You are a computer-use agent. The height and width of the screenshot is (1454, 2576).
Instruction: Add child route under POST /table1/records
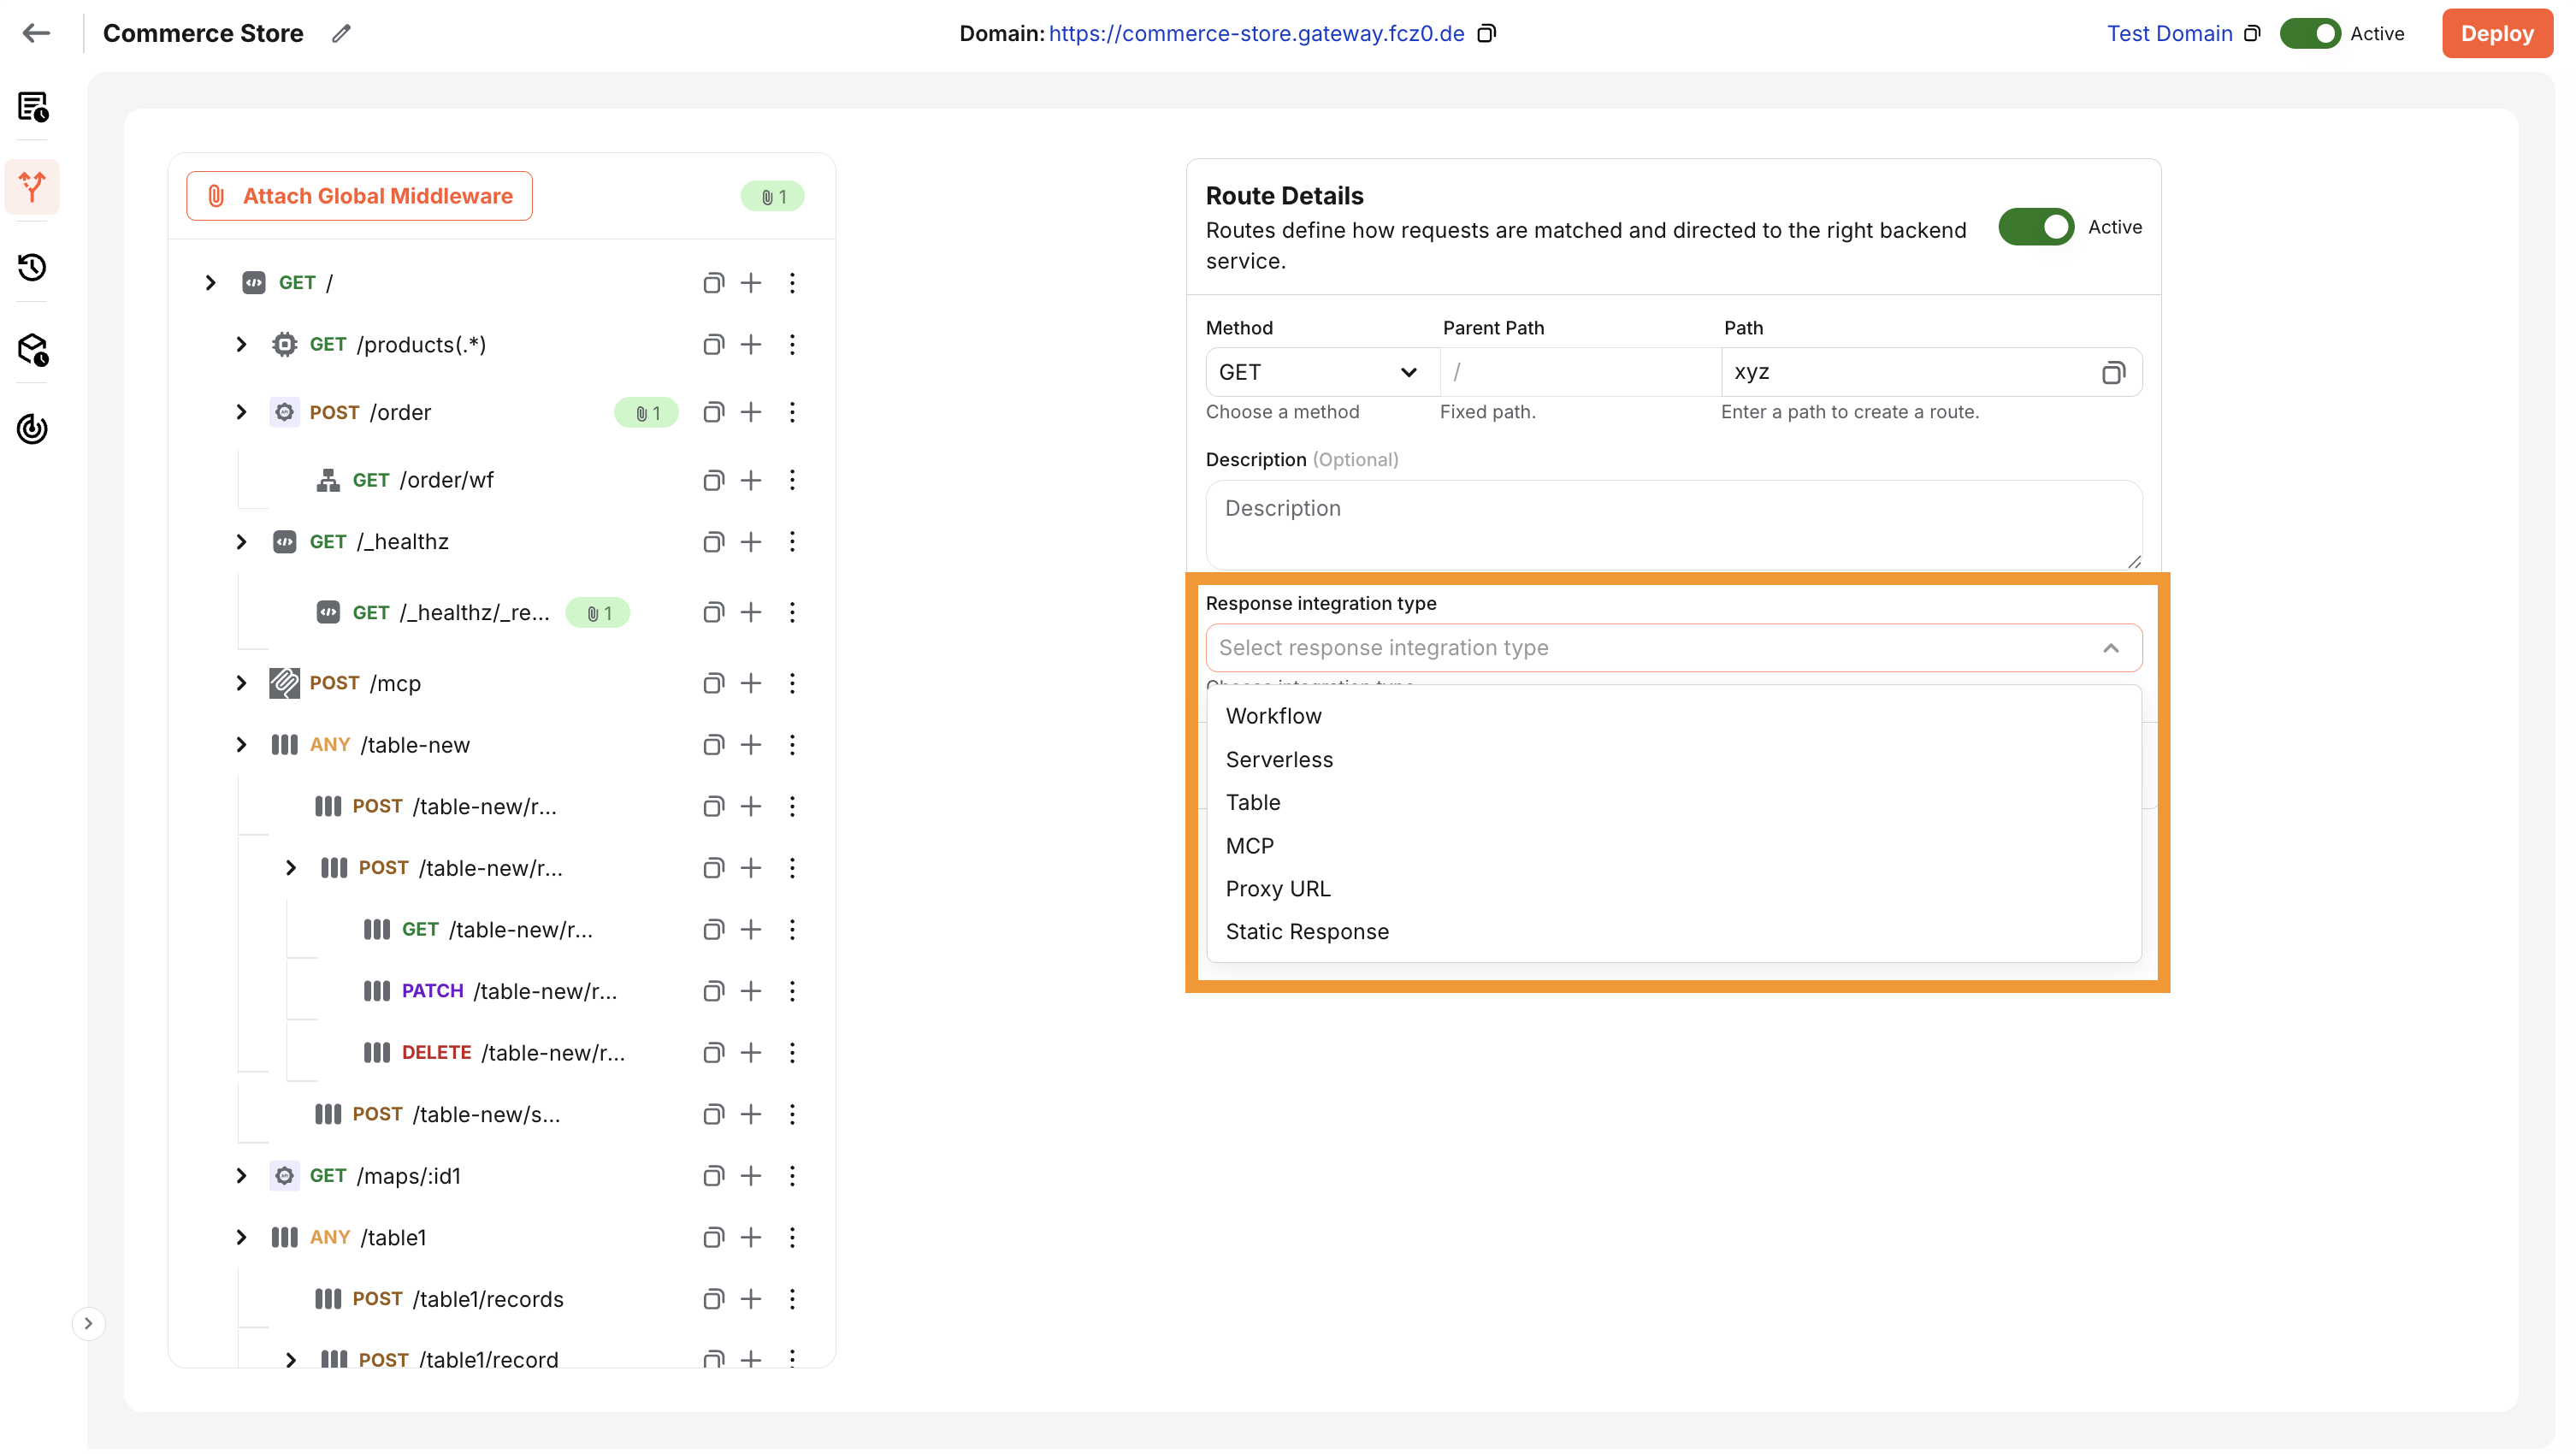pyautogui.click(x=751, y=1299)
